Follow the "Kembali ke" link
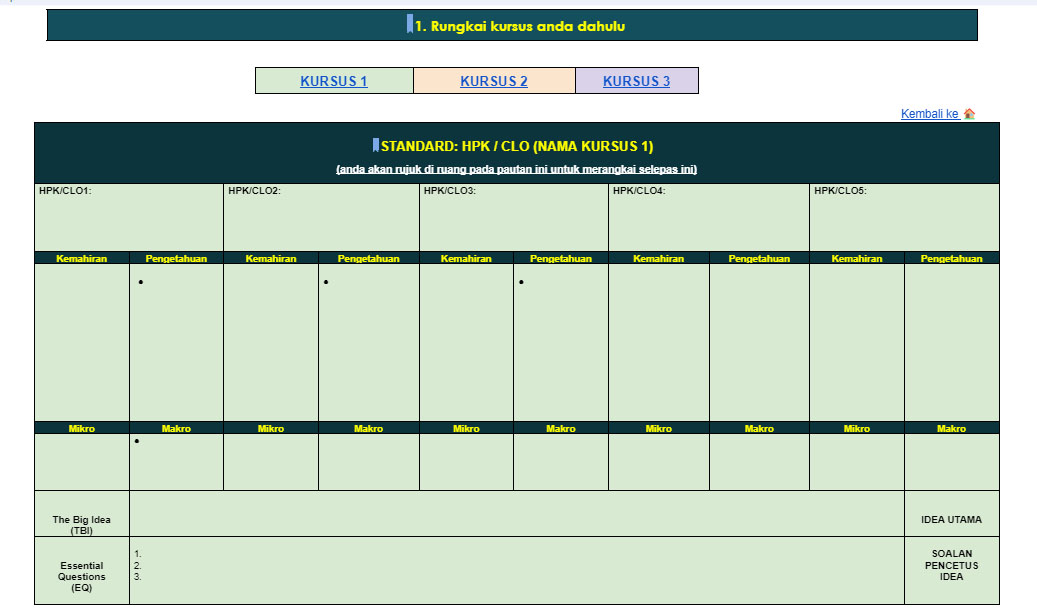Viewport: 1037px width, 609px height. click(930, 114)
